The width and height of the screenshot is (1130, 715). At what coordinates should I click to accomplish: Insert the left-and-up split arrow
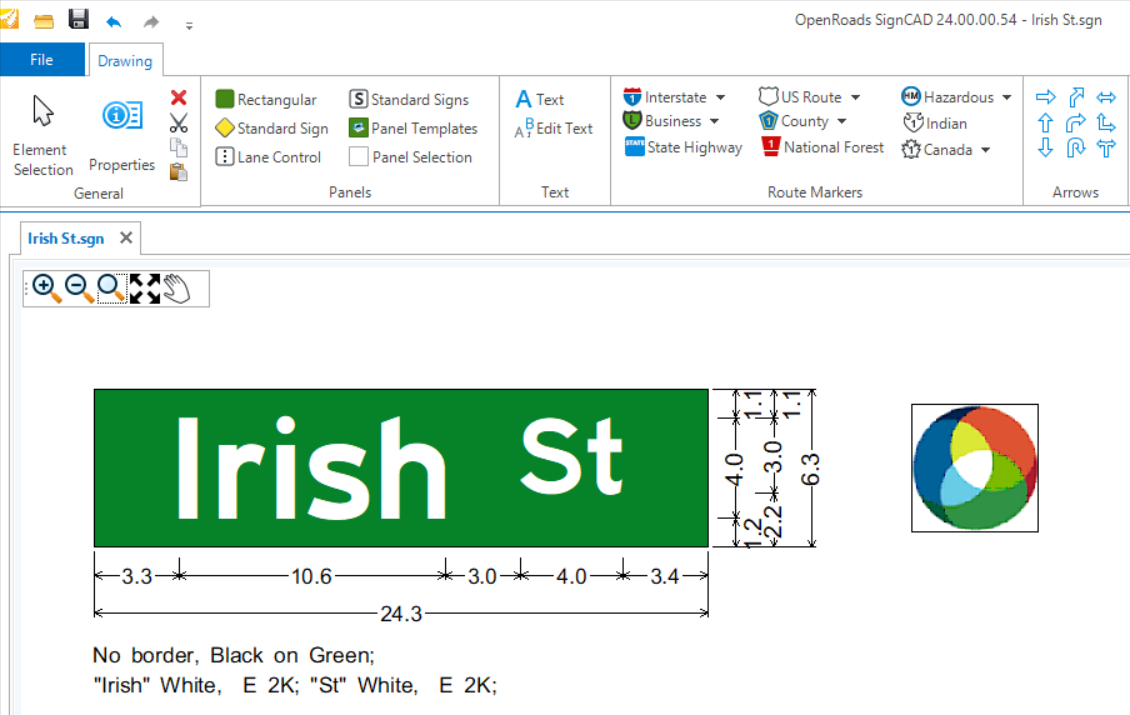(1106, 123)
